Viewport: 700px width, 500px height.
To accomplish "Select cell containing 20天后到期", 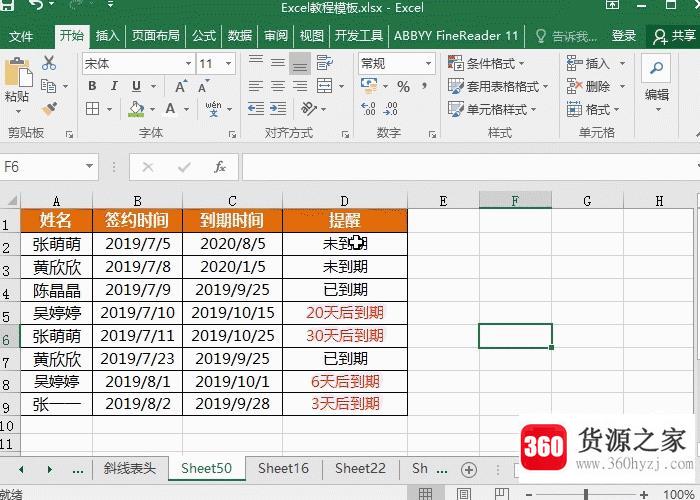I will tap(345, 313).
